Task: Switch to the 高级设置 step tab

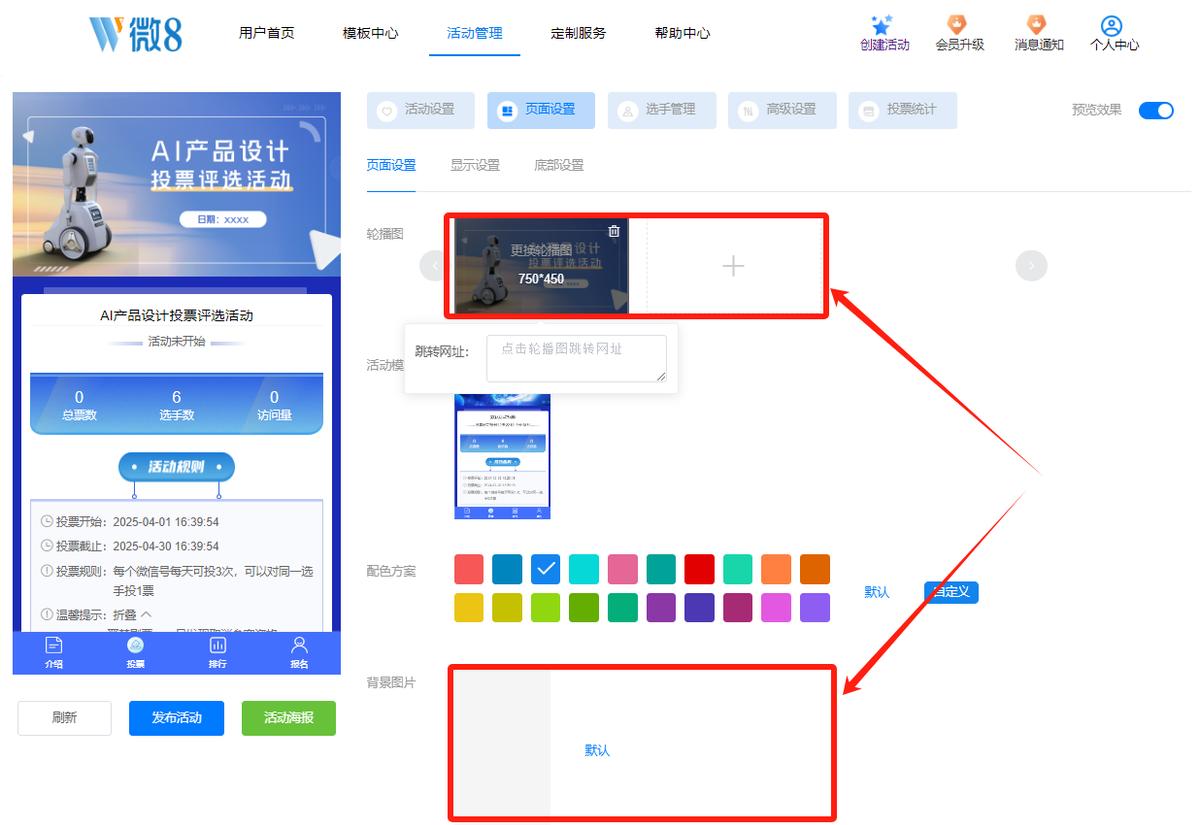Action: point(782,110)
